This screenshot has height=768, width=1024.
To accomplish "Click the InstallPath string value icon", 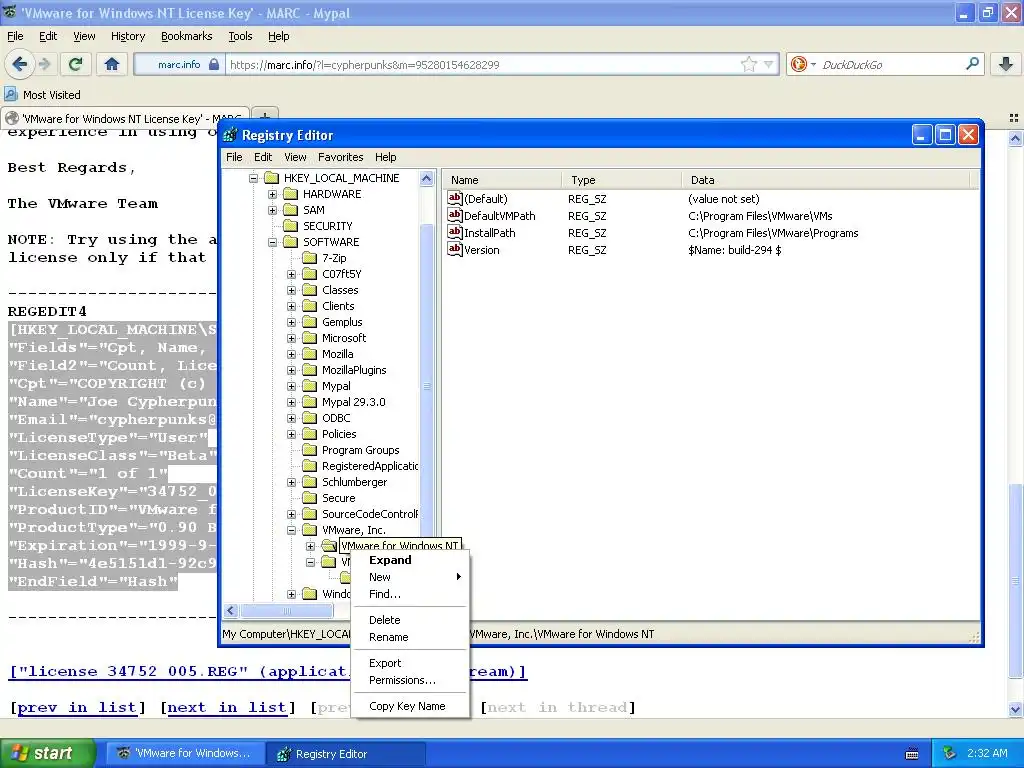I will point(455,232).
